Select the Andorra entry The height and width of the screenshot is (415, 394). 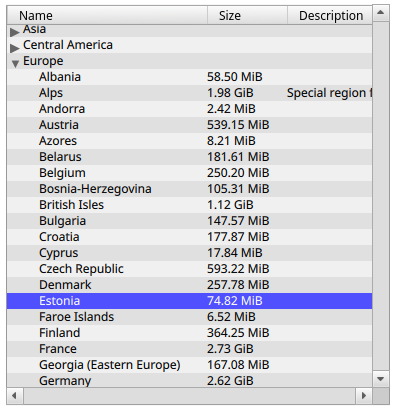click(189, 109)
